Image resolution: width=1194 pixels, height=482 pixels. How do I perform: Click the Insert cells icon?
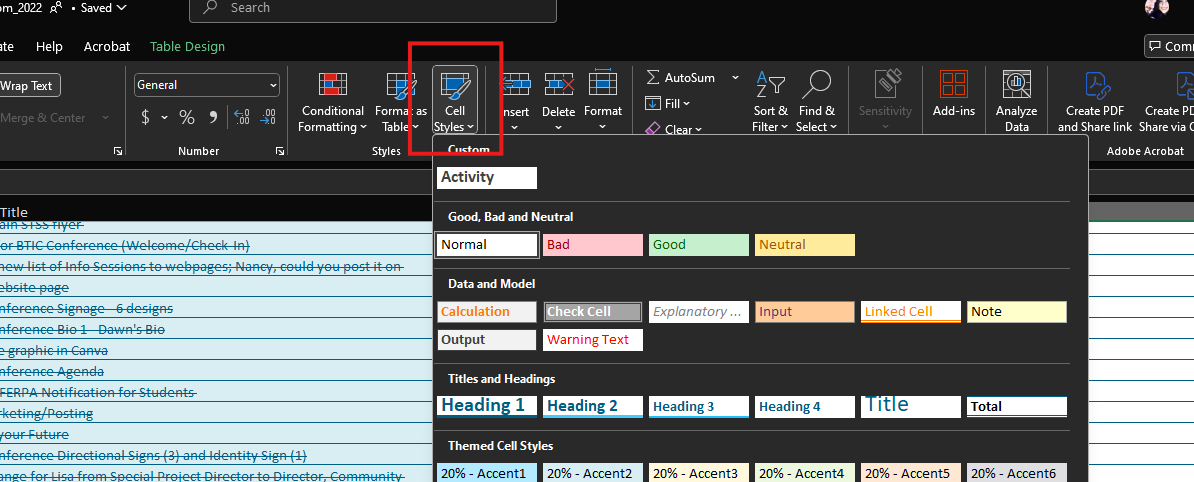[x=515, y=84]
